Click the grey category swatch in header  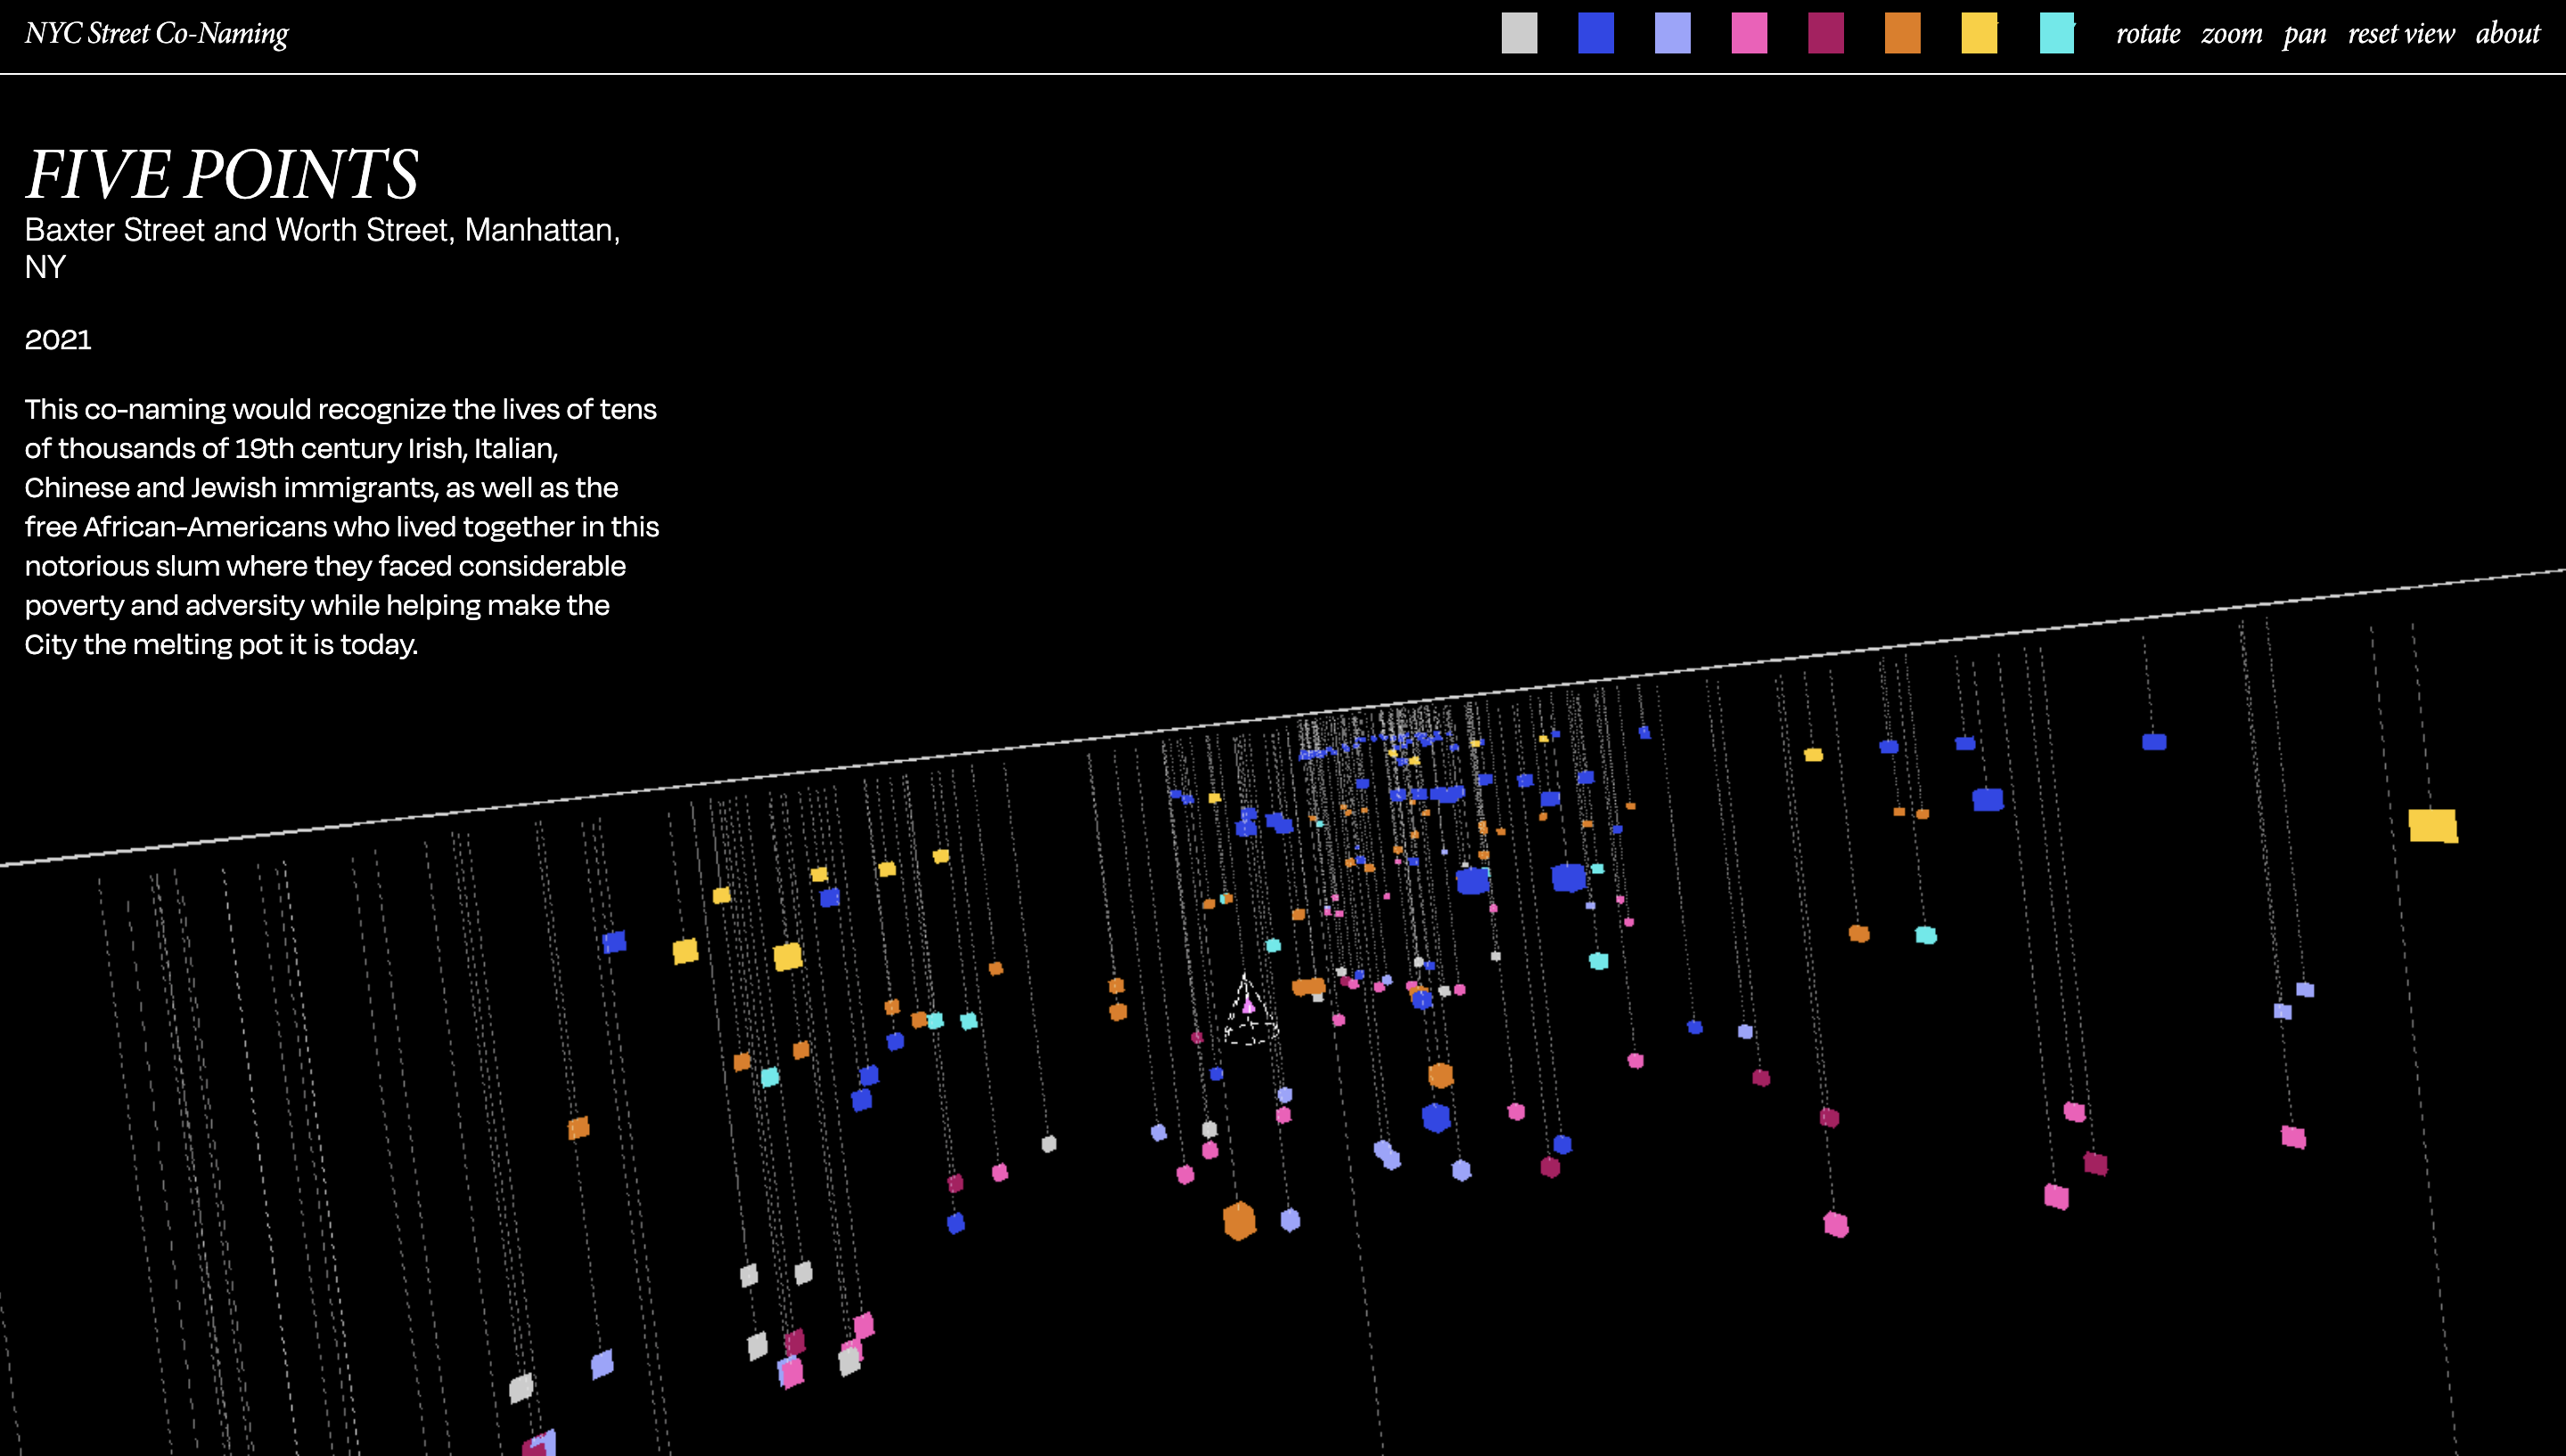click(1519, 33)
